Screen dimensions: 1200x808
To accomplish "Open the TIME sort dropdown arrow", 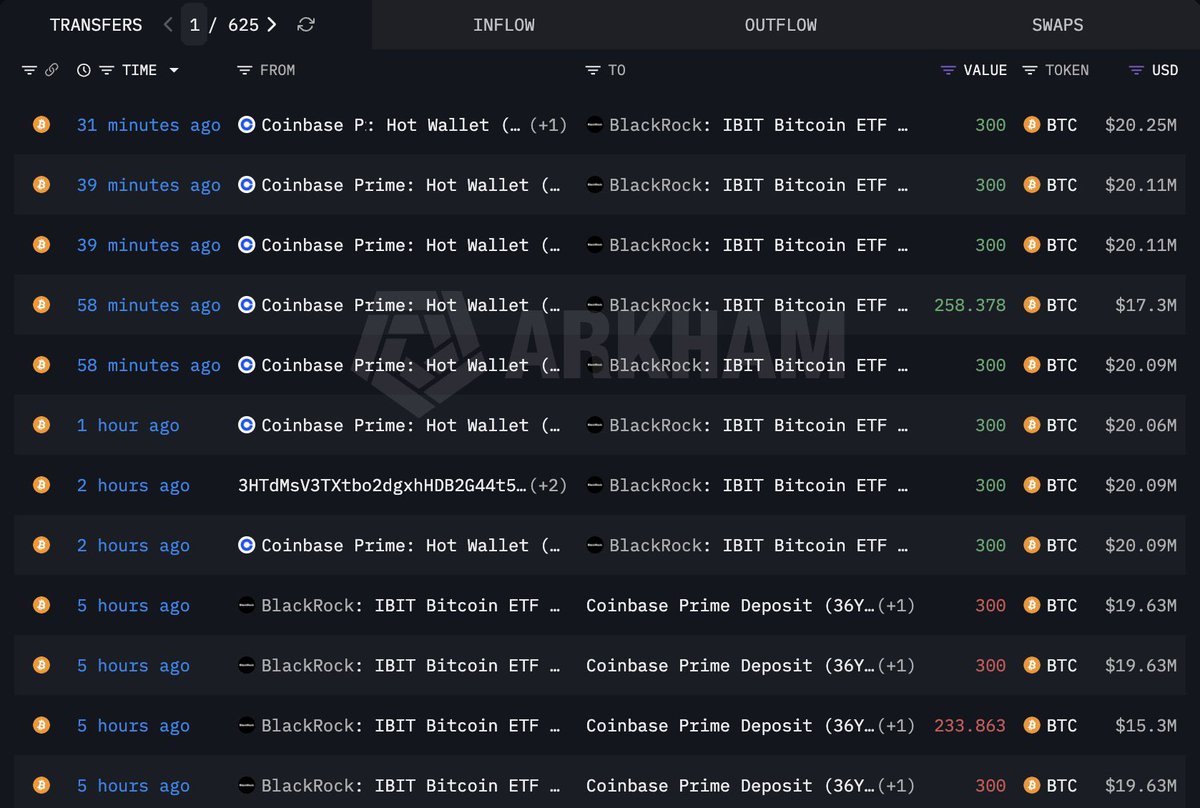I will (x=176, y=70).
